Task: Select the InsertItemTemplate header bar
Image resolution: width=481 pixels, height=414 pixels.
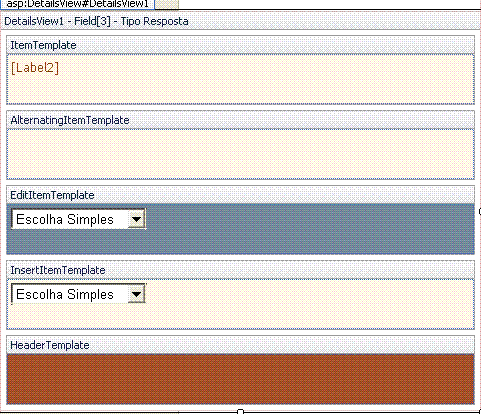Action: (240, 270)
